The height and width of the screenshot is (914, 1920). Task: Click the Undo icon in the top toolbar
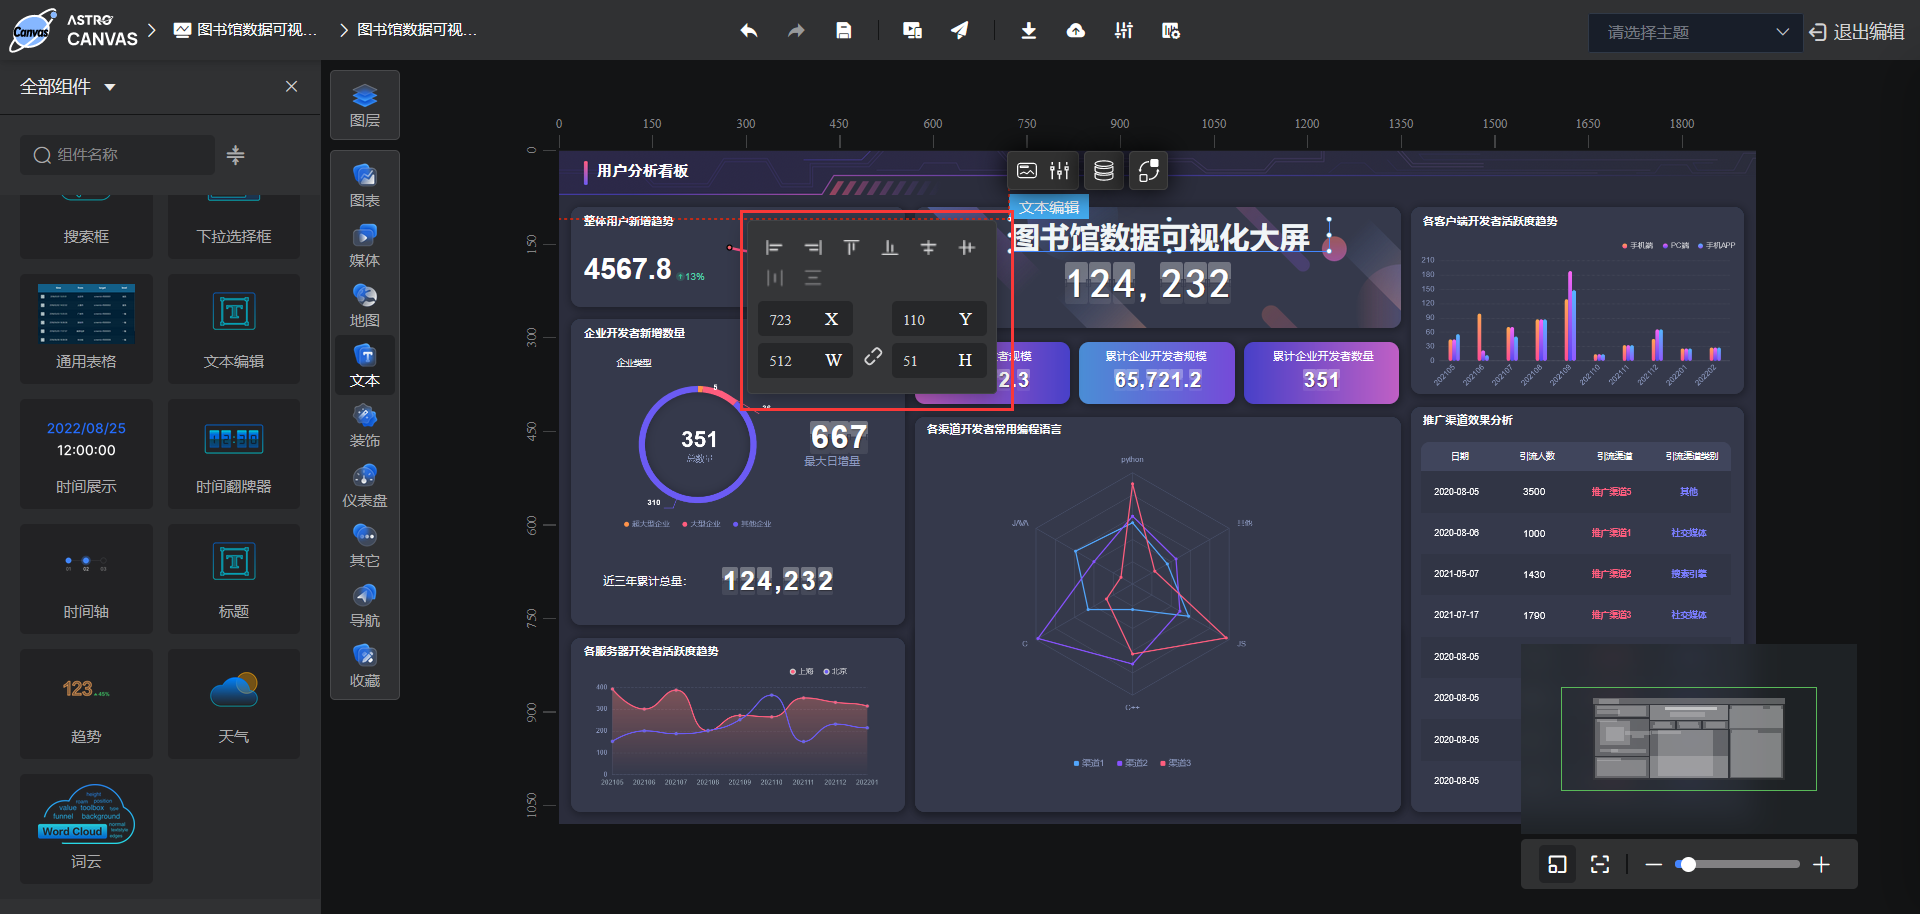tap(748, 30)
